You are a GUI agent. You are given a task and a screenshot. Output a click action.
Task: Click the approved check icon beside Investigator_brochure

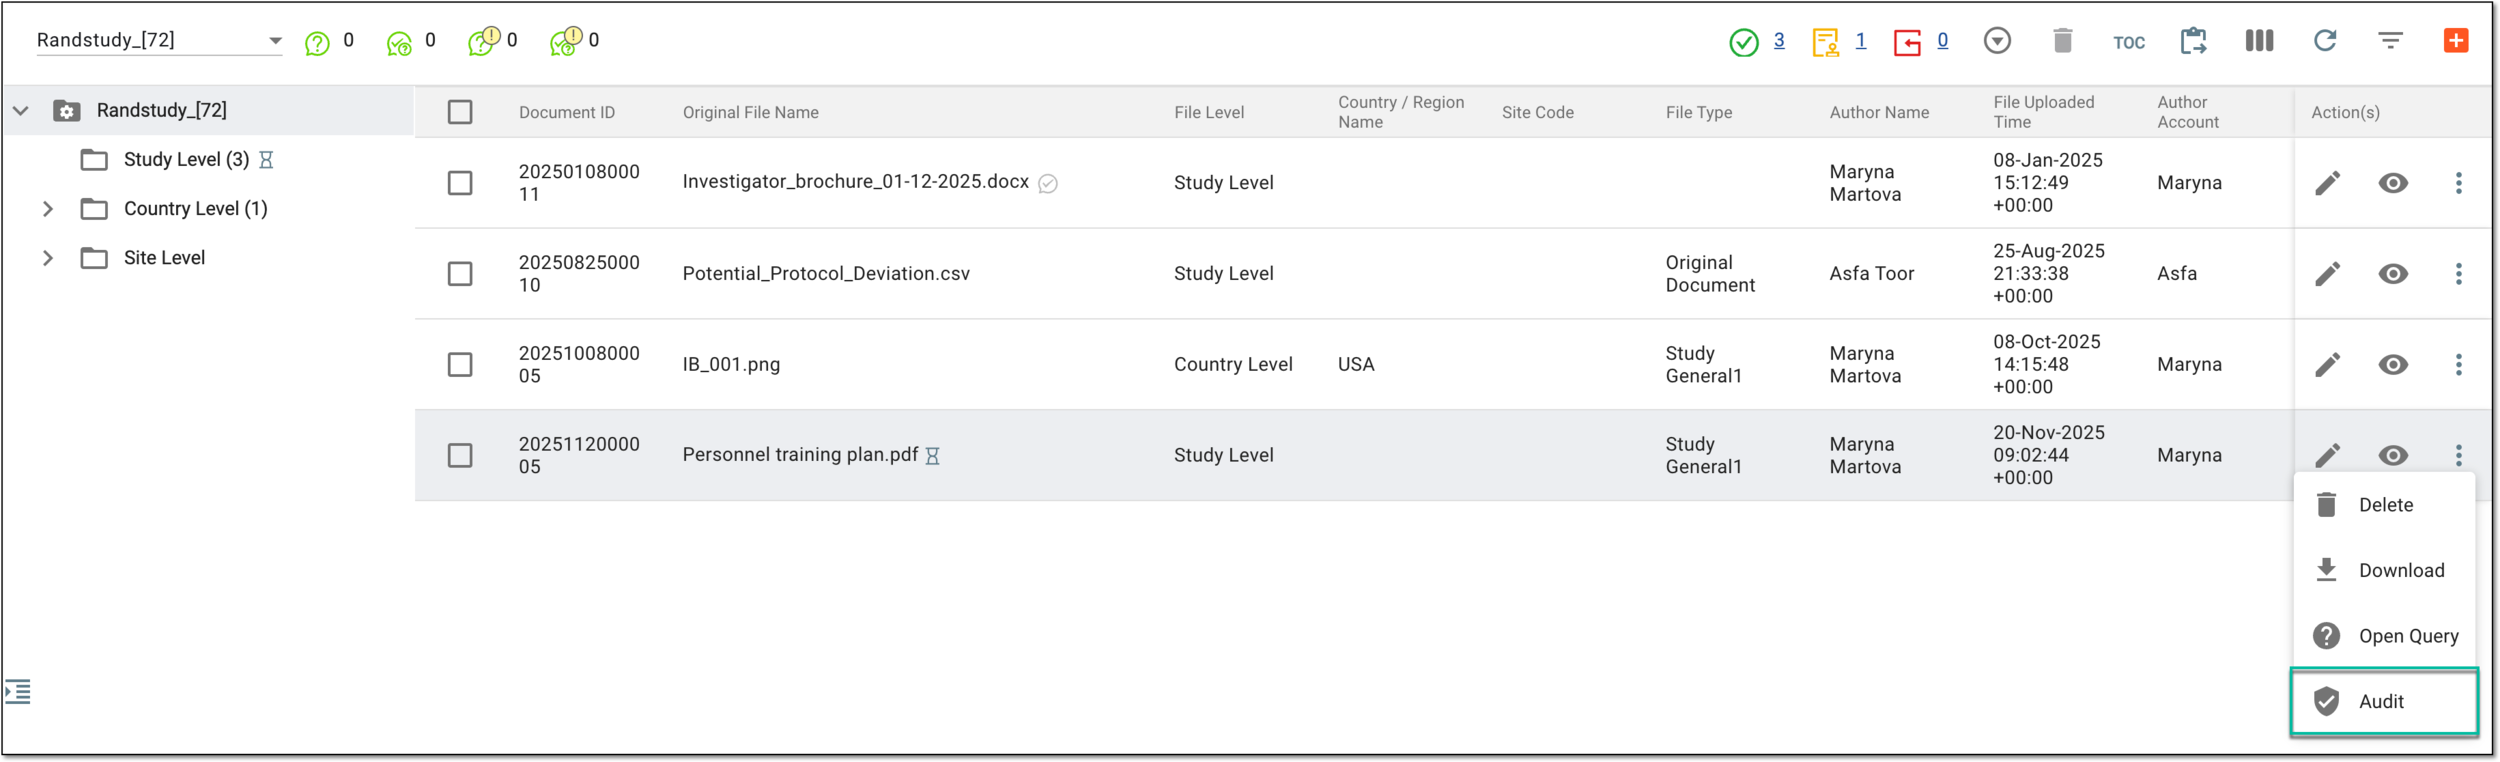pyautogui.click(x=1048, y=184)
